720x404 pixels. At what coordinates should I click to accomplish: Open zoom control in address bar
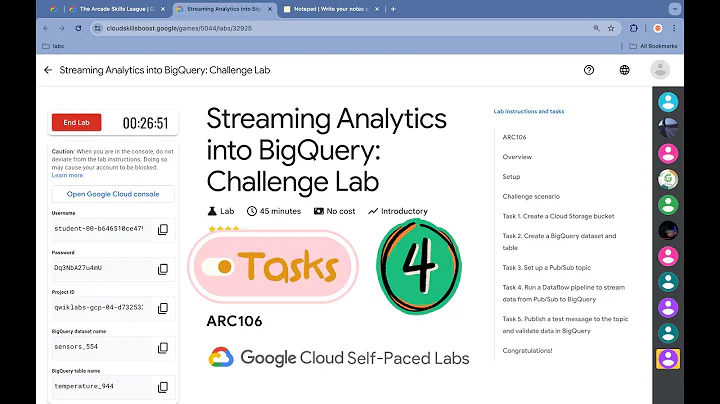pos(596,28)
